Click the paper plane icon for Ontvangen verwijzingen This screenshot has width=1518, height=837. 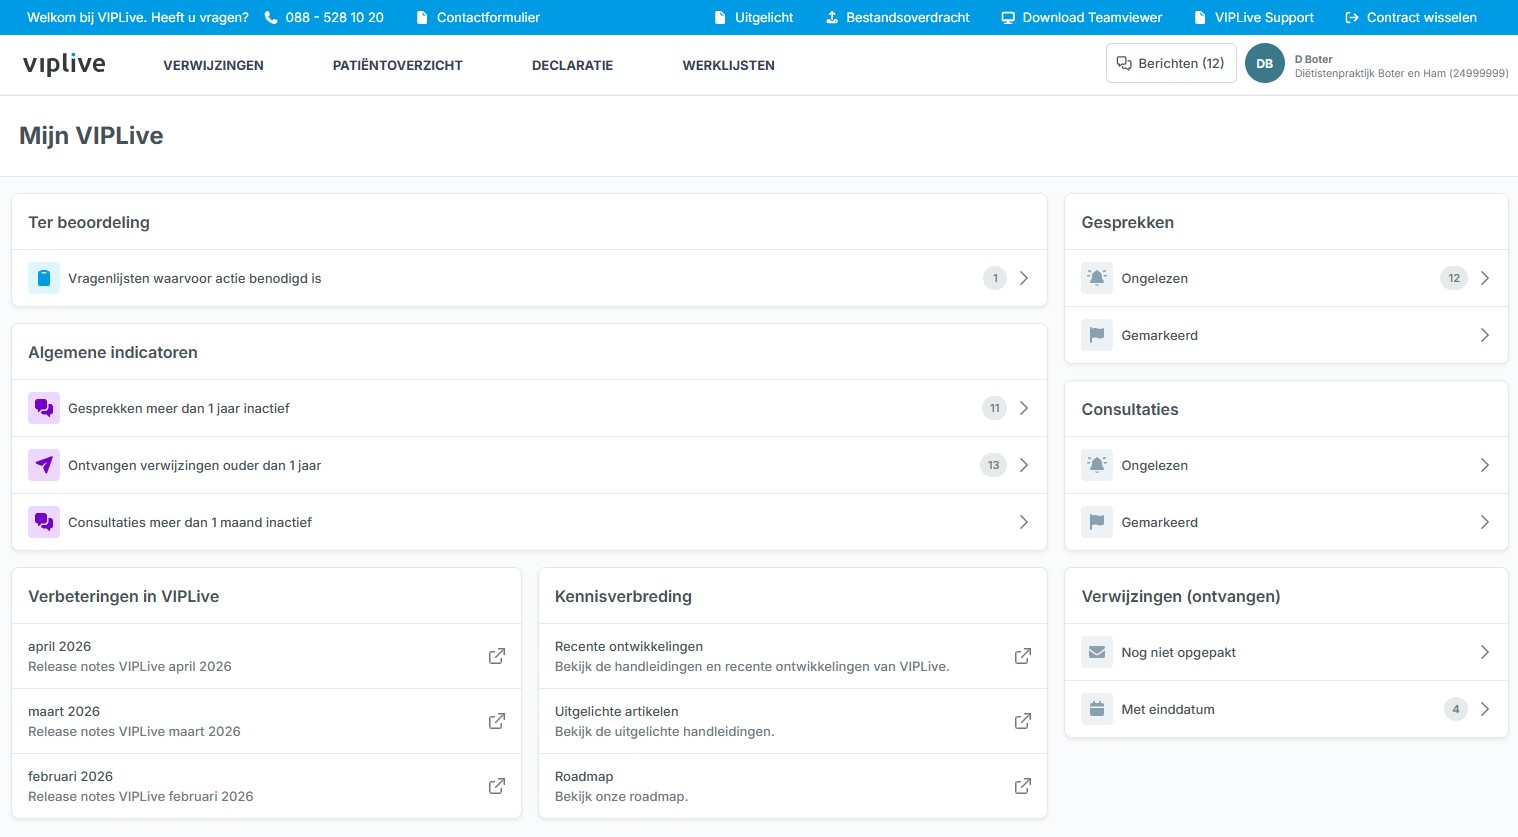(x=44, y=465)
